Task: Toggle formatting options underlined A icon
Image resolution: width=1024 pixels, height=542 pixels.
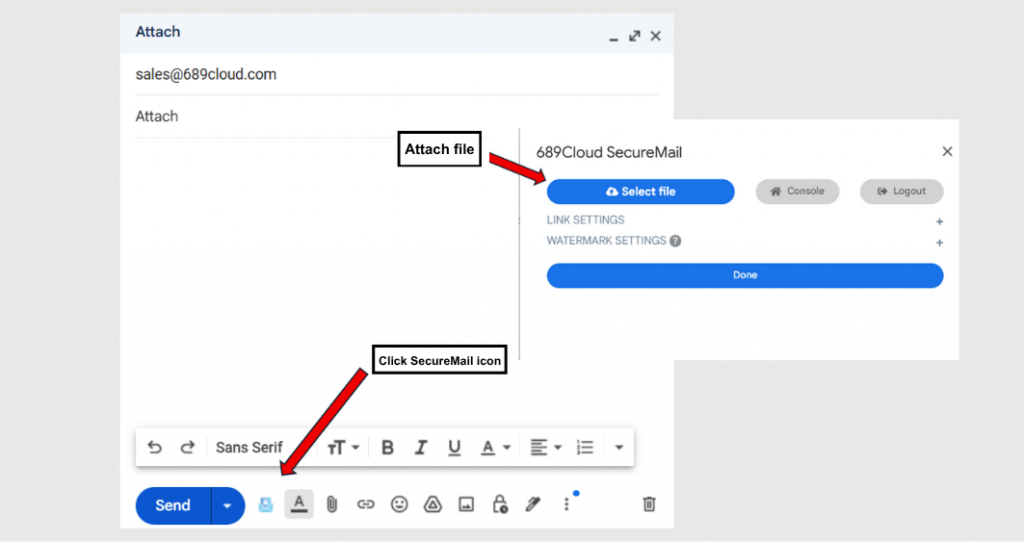Action: pyautogui.click(x=299, y=504)
